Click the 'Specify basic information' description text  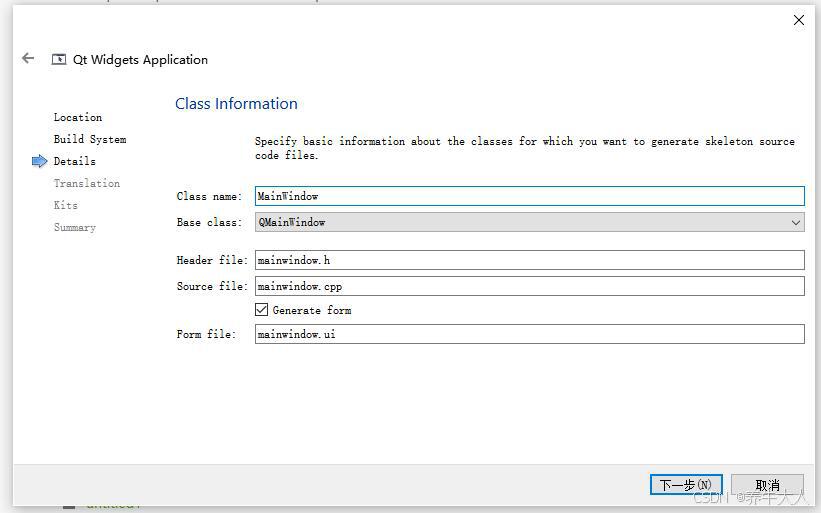tap(525, 148)
